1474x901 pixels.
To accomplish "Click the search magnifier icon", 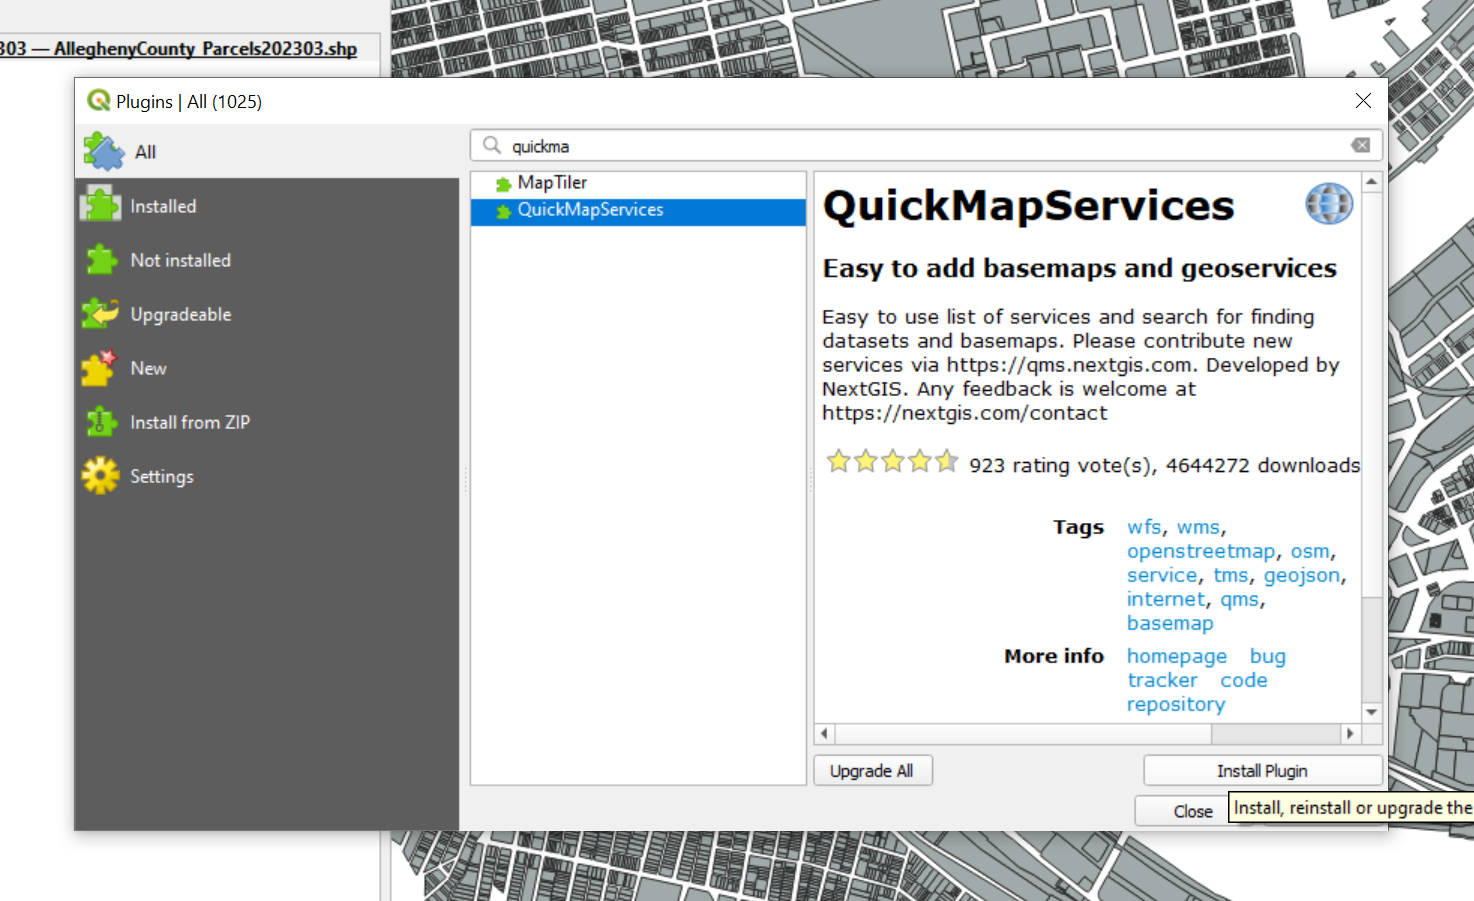I will 491,145.
